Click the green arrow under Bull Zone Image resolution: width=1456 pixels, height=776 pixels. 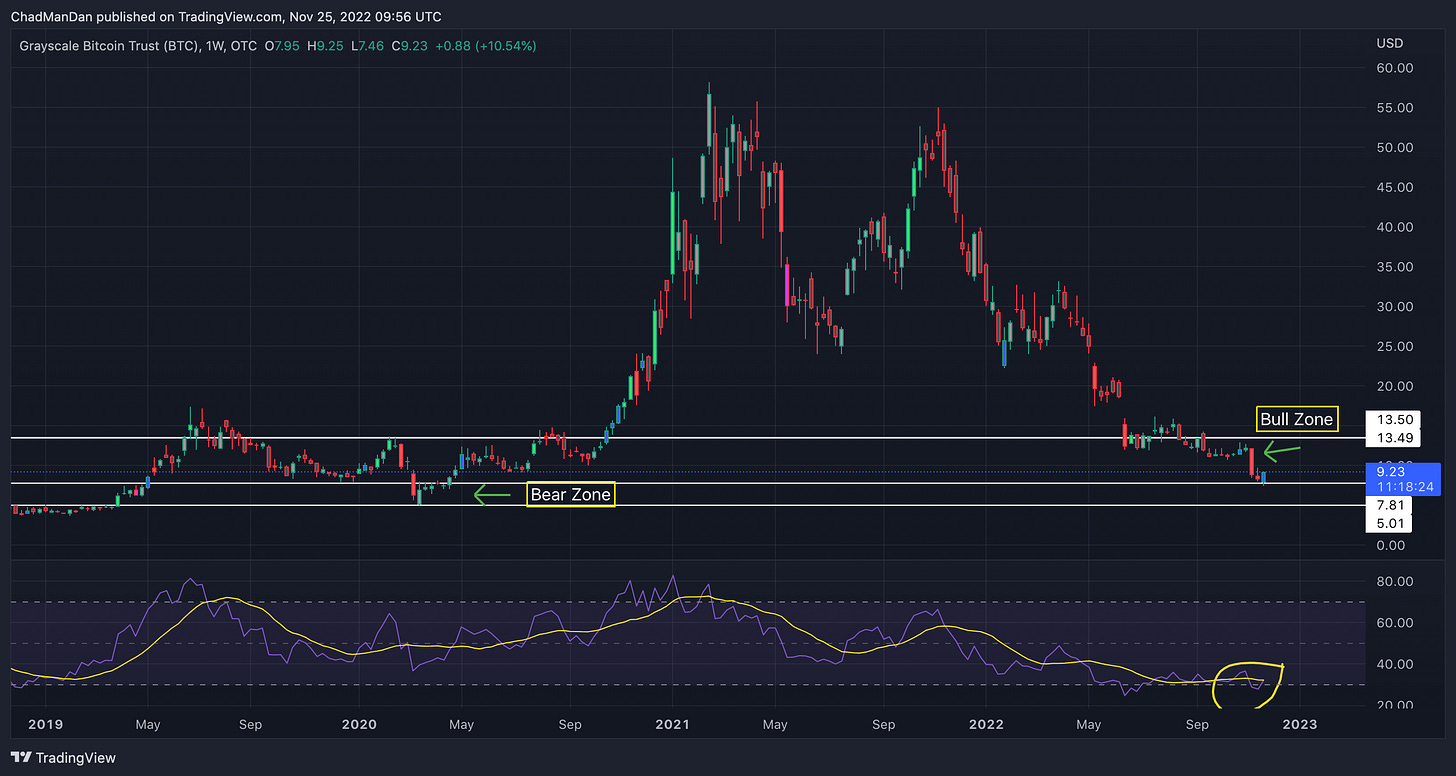point(1283,451)
